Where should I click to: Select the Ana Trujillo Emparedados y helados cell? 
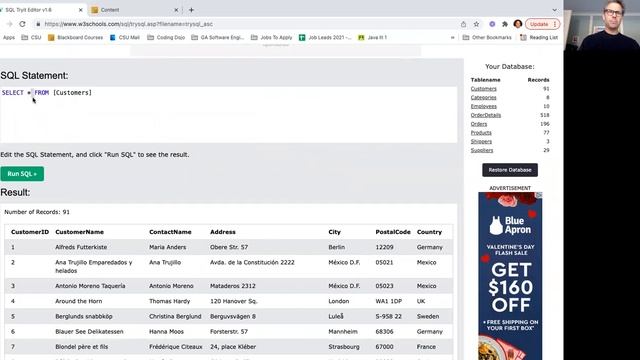[x=94, y=267]
